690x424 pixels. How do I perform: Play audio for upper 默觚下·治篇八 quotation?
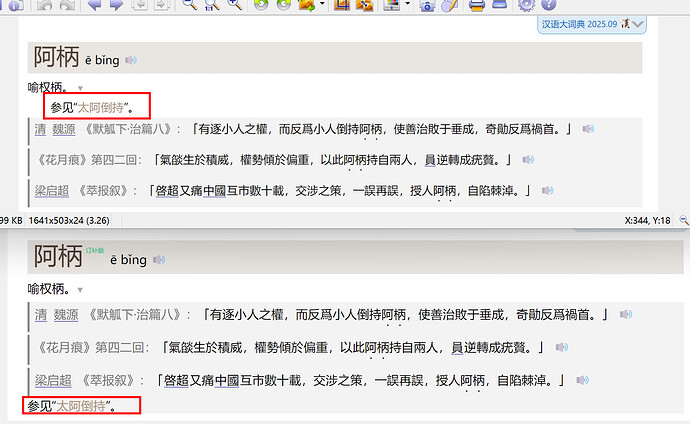pyautogui.click(x=588, y=129)
